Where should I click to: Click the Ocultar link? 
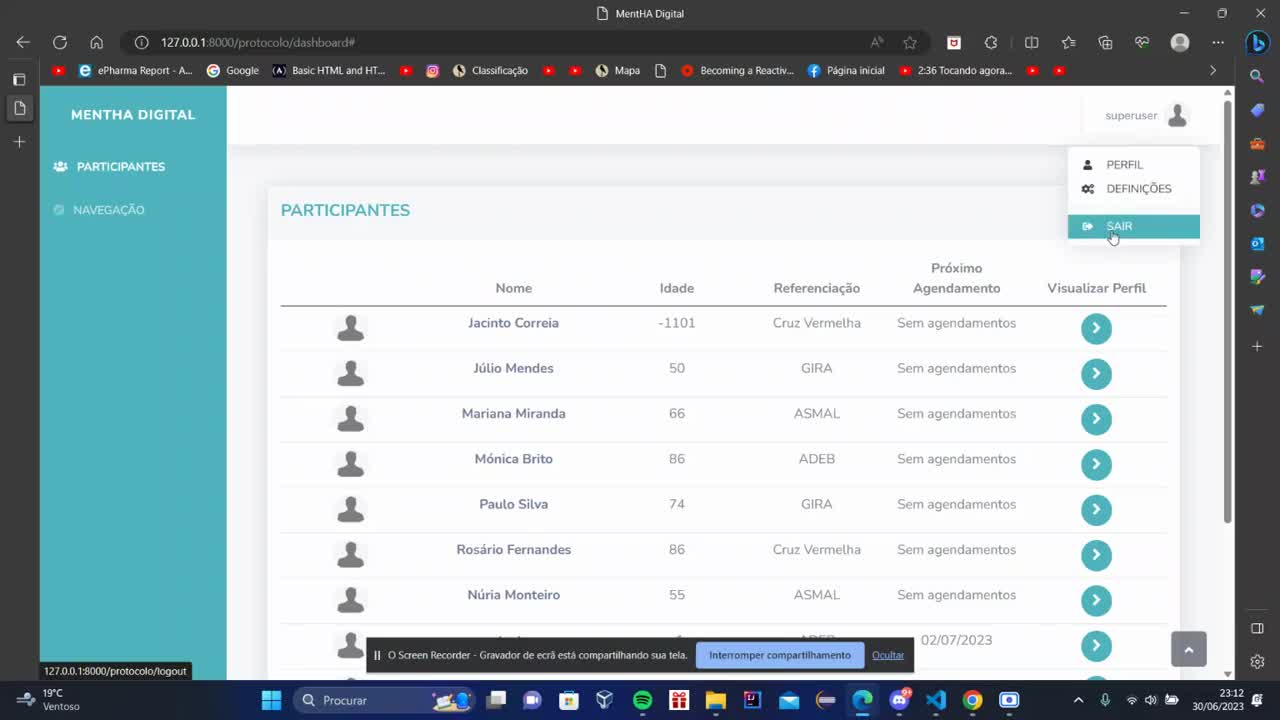(887, 655)
